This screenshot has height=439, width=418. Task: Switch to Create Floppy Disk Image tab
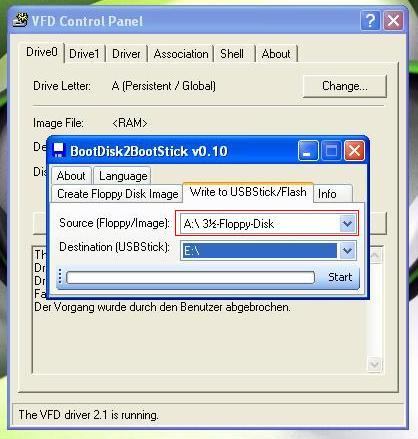pos(118,194)
